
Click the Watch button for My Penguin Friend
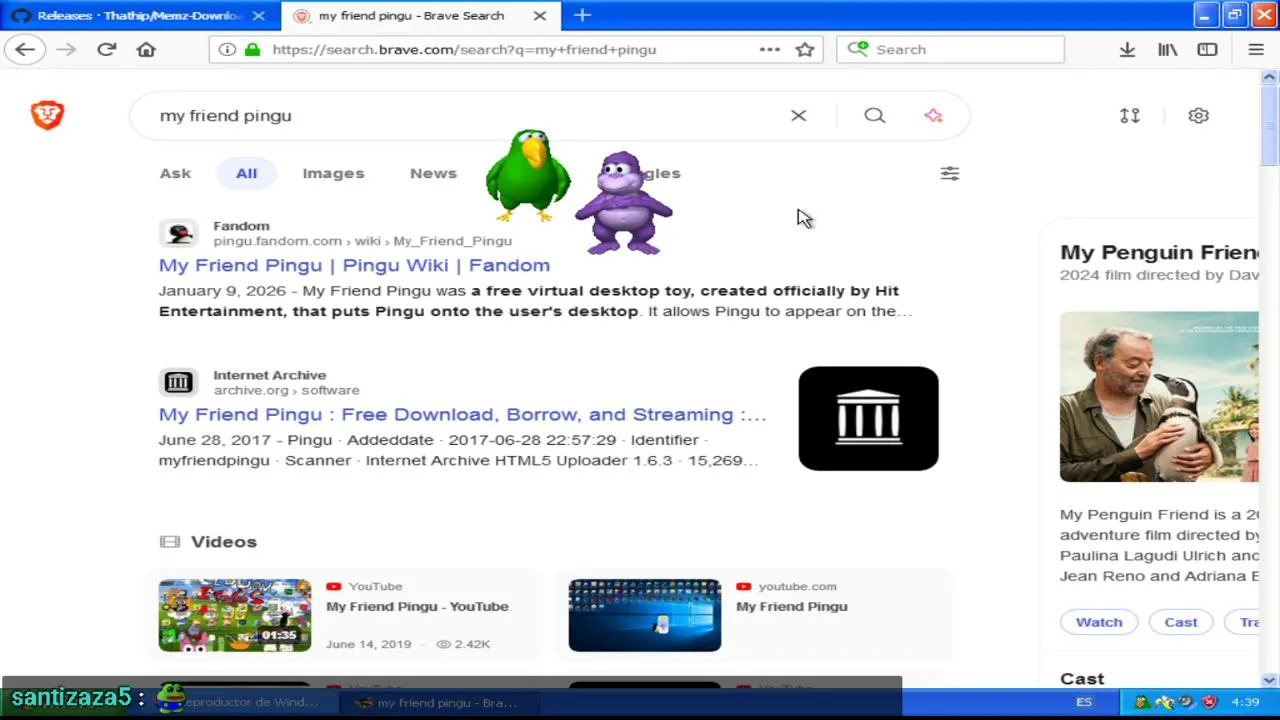tap(1099, 622)
